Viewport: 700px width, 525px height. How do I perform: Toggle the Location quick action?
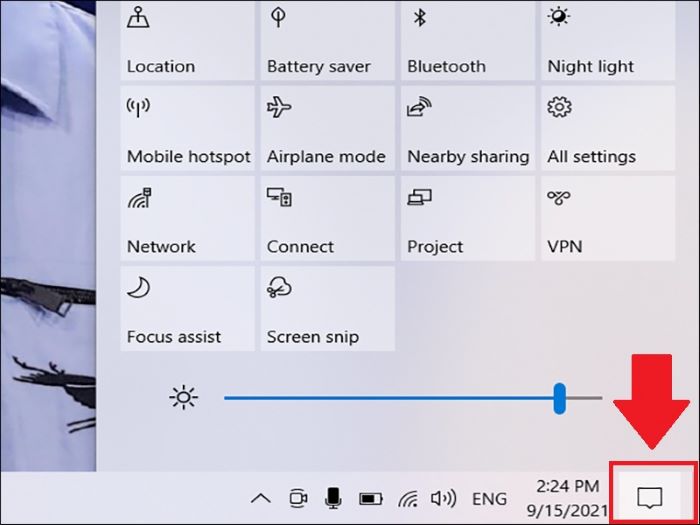pos(188,40)
